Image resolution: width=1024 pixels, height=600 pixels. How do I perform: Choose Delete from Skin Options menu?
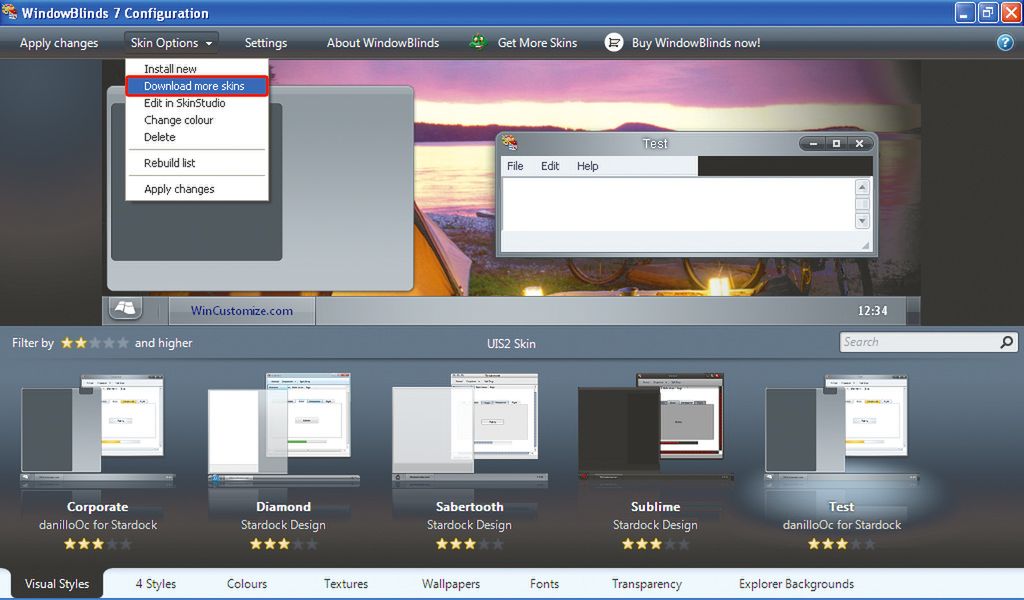click(x=197, y=136)
